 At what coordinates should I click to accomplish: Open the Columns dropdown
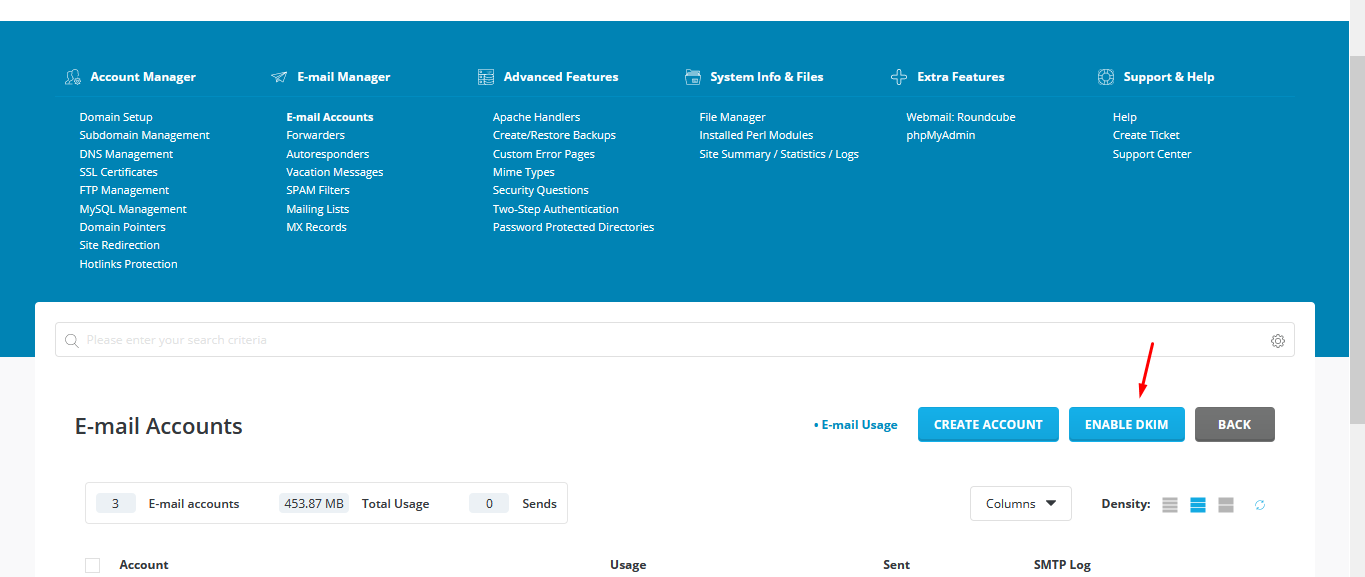click(x=1020, y=503)
